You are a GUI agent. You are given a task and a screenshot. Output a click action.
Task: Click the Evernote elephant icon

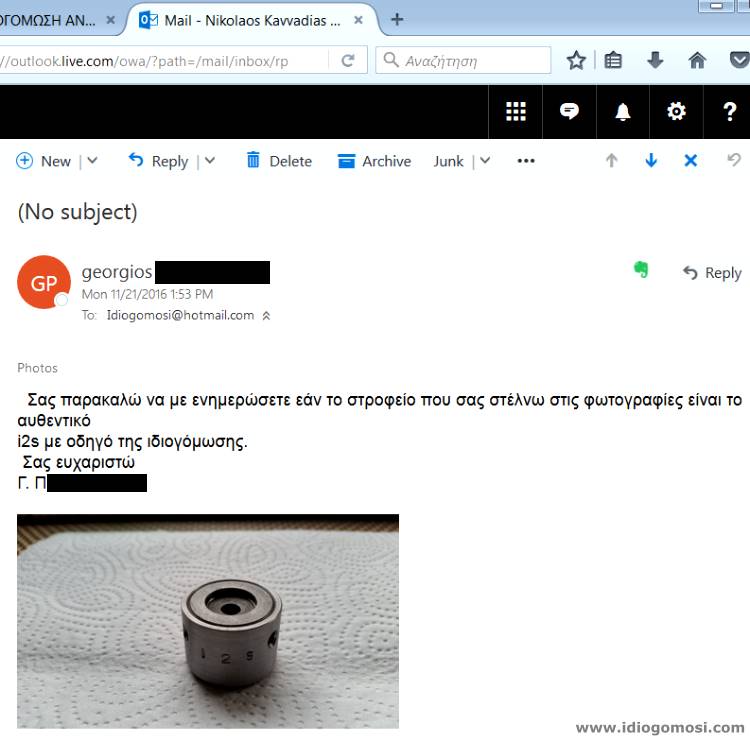coord(641,269)
